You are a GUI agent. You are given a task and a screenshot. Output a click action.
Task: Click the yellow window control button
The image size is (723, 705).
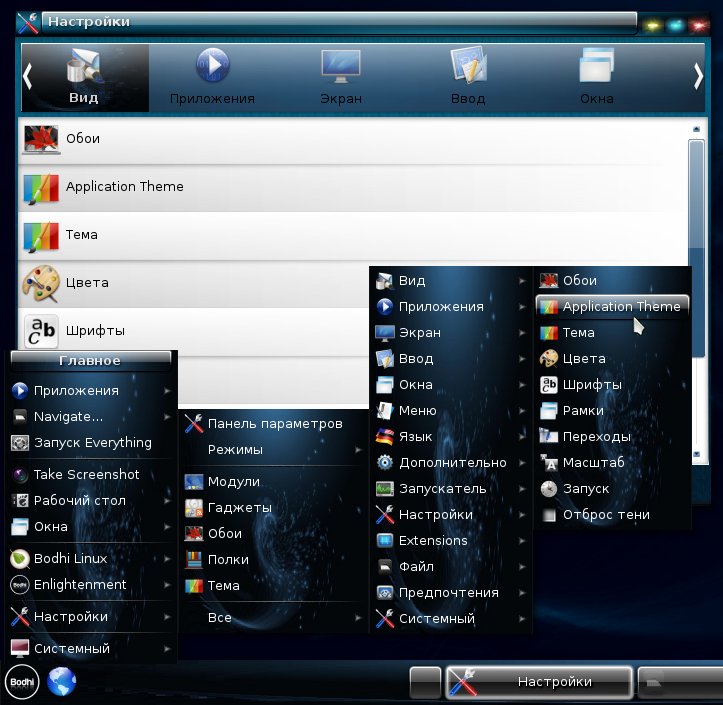tap(652, 25)
